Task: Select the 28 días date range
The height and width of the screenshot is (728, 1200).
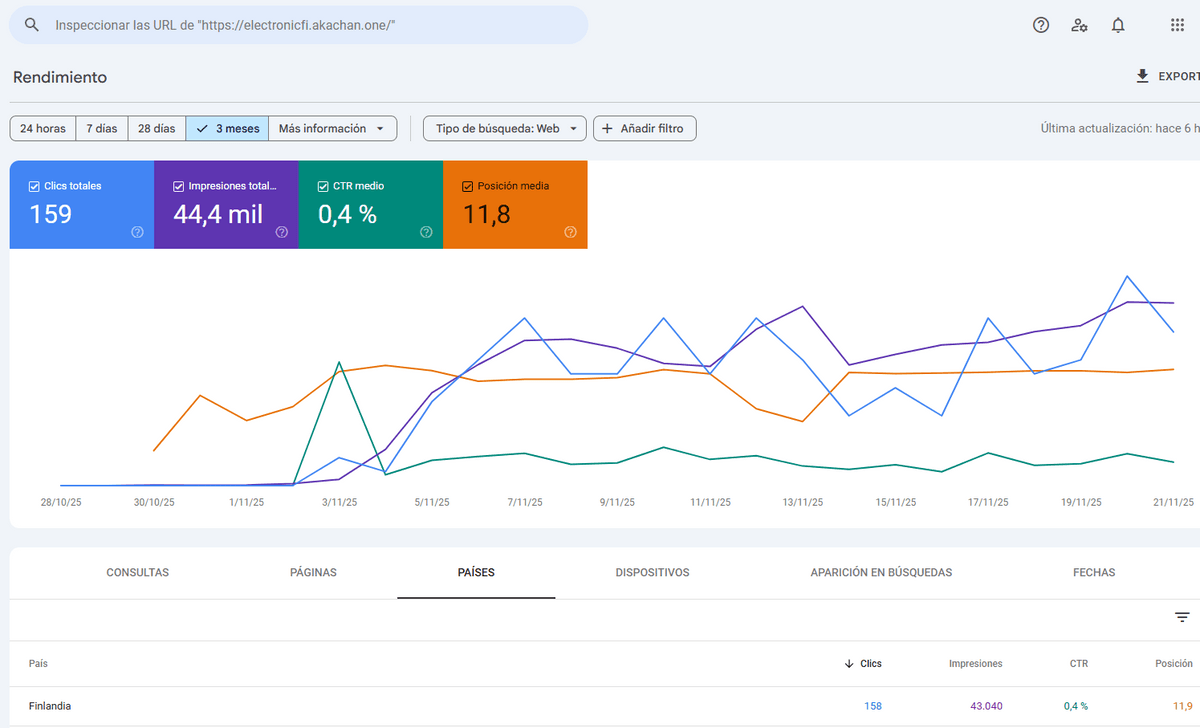Action: [x=156, y=129]
